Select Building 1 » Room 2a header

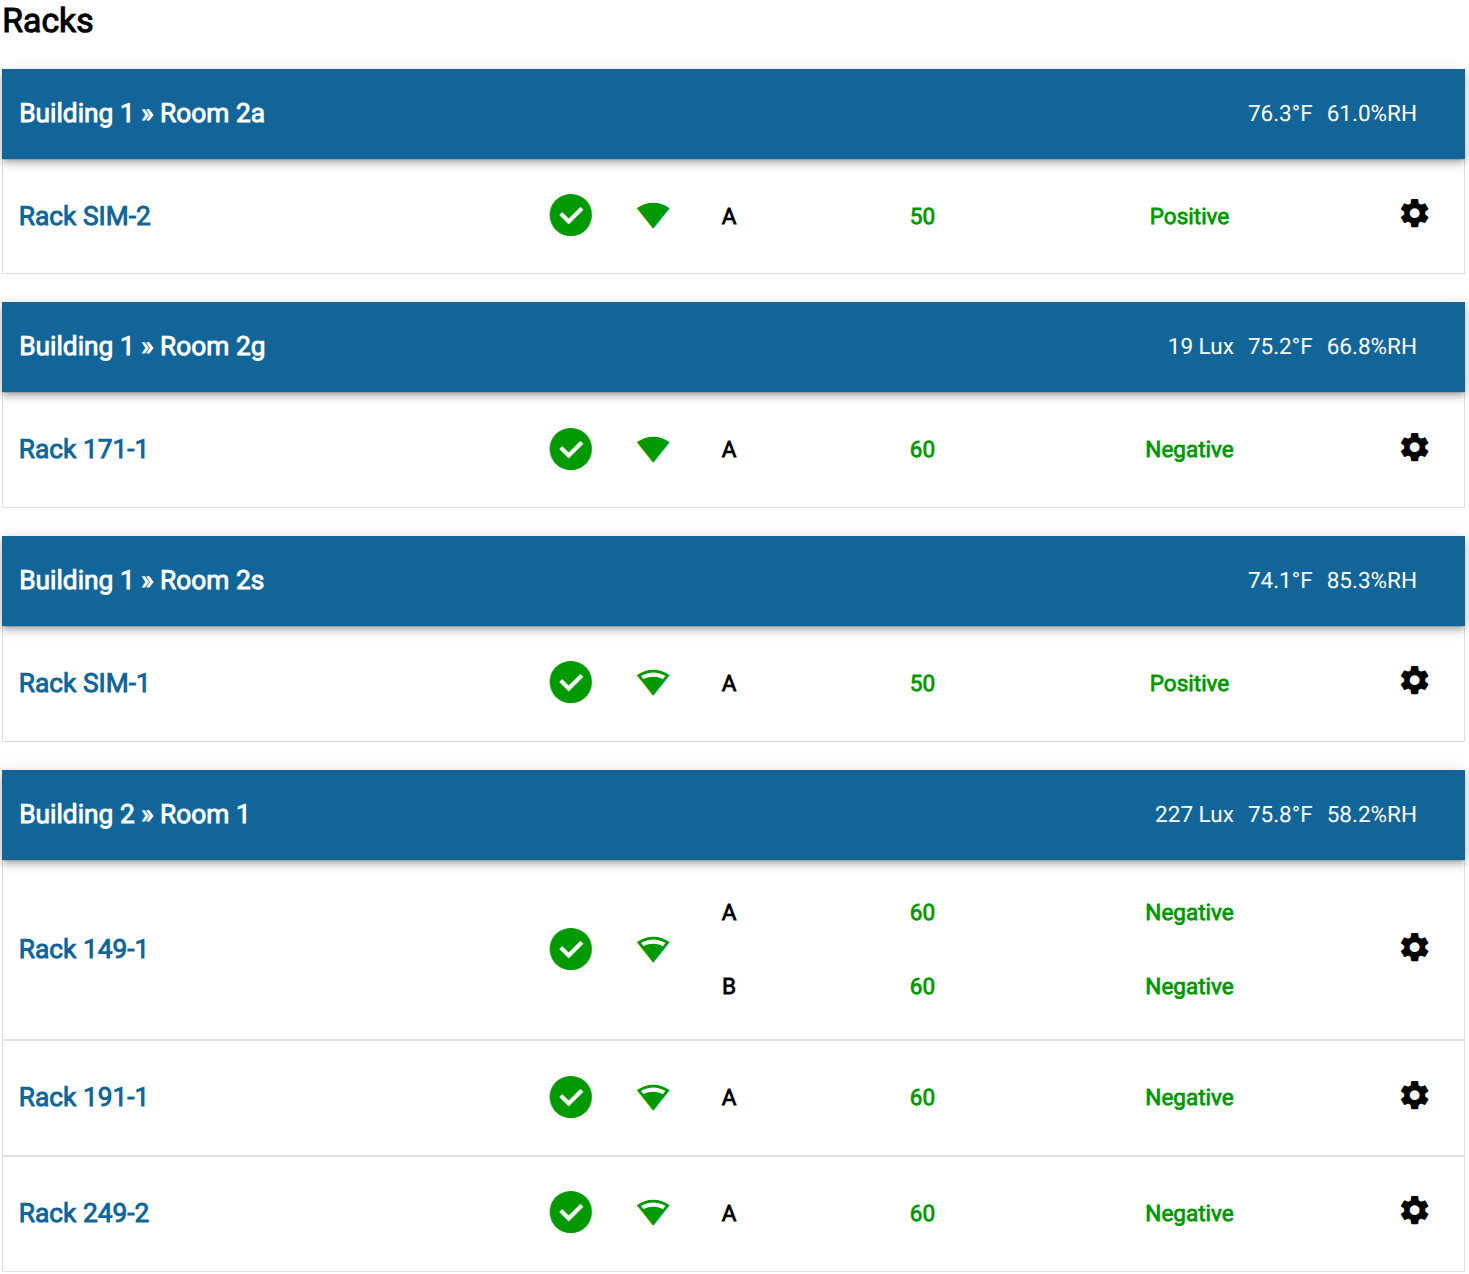[x=733, y=114]
